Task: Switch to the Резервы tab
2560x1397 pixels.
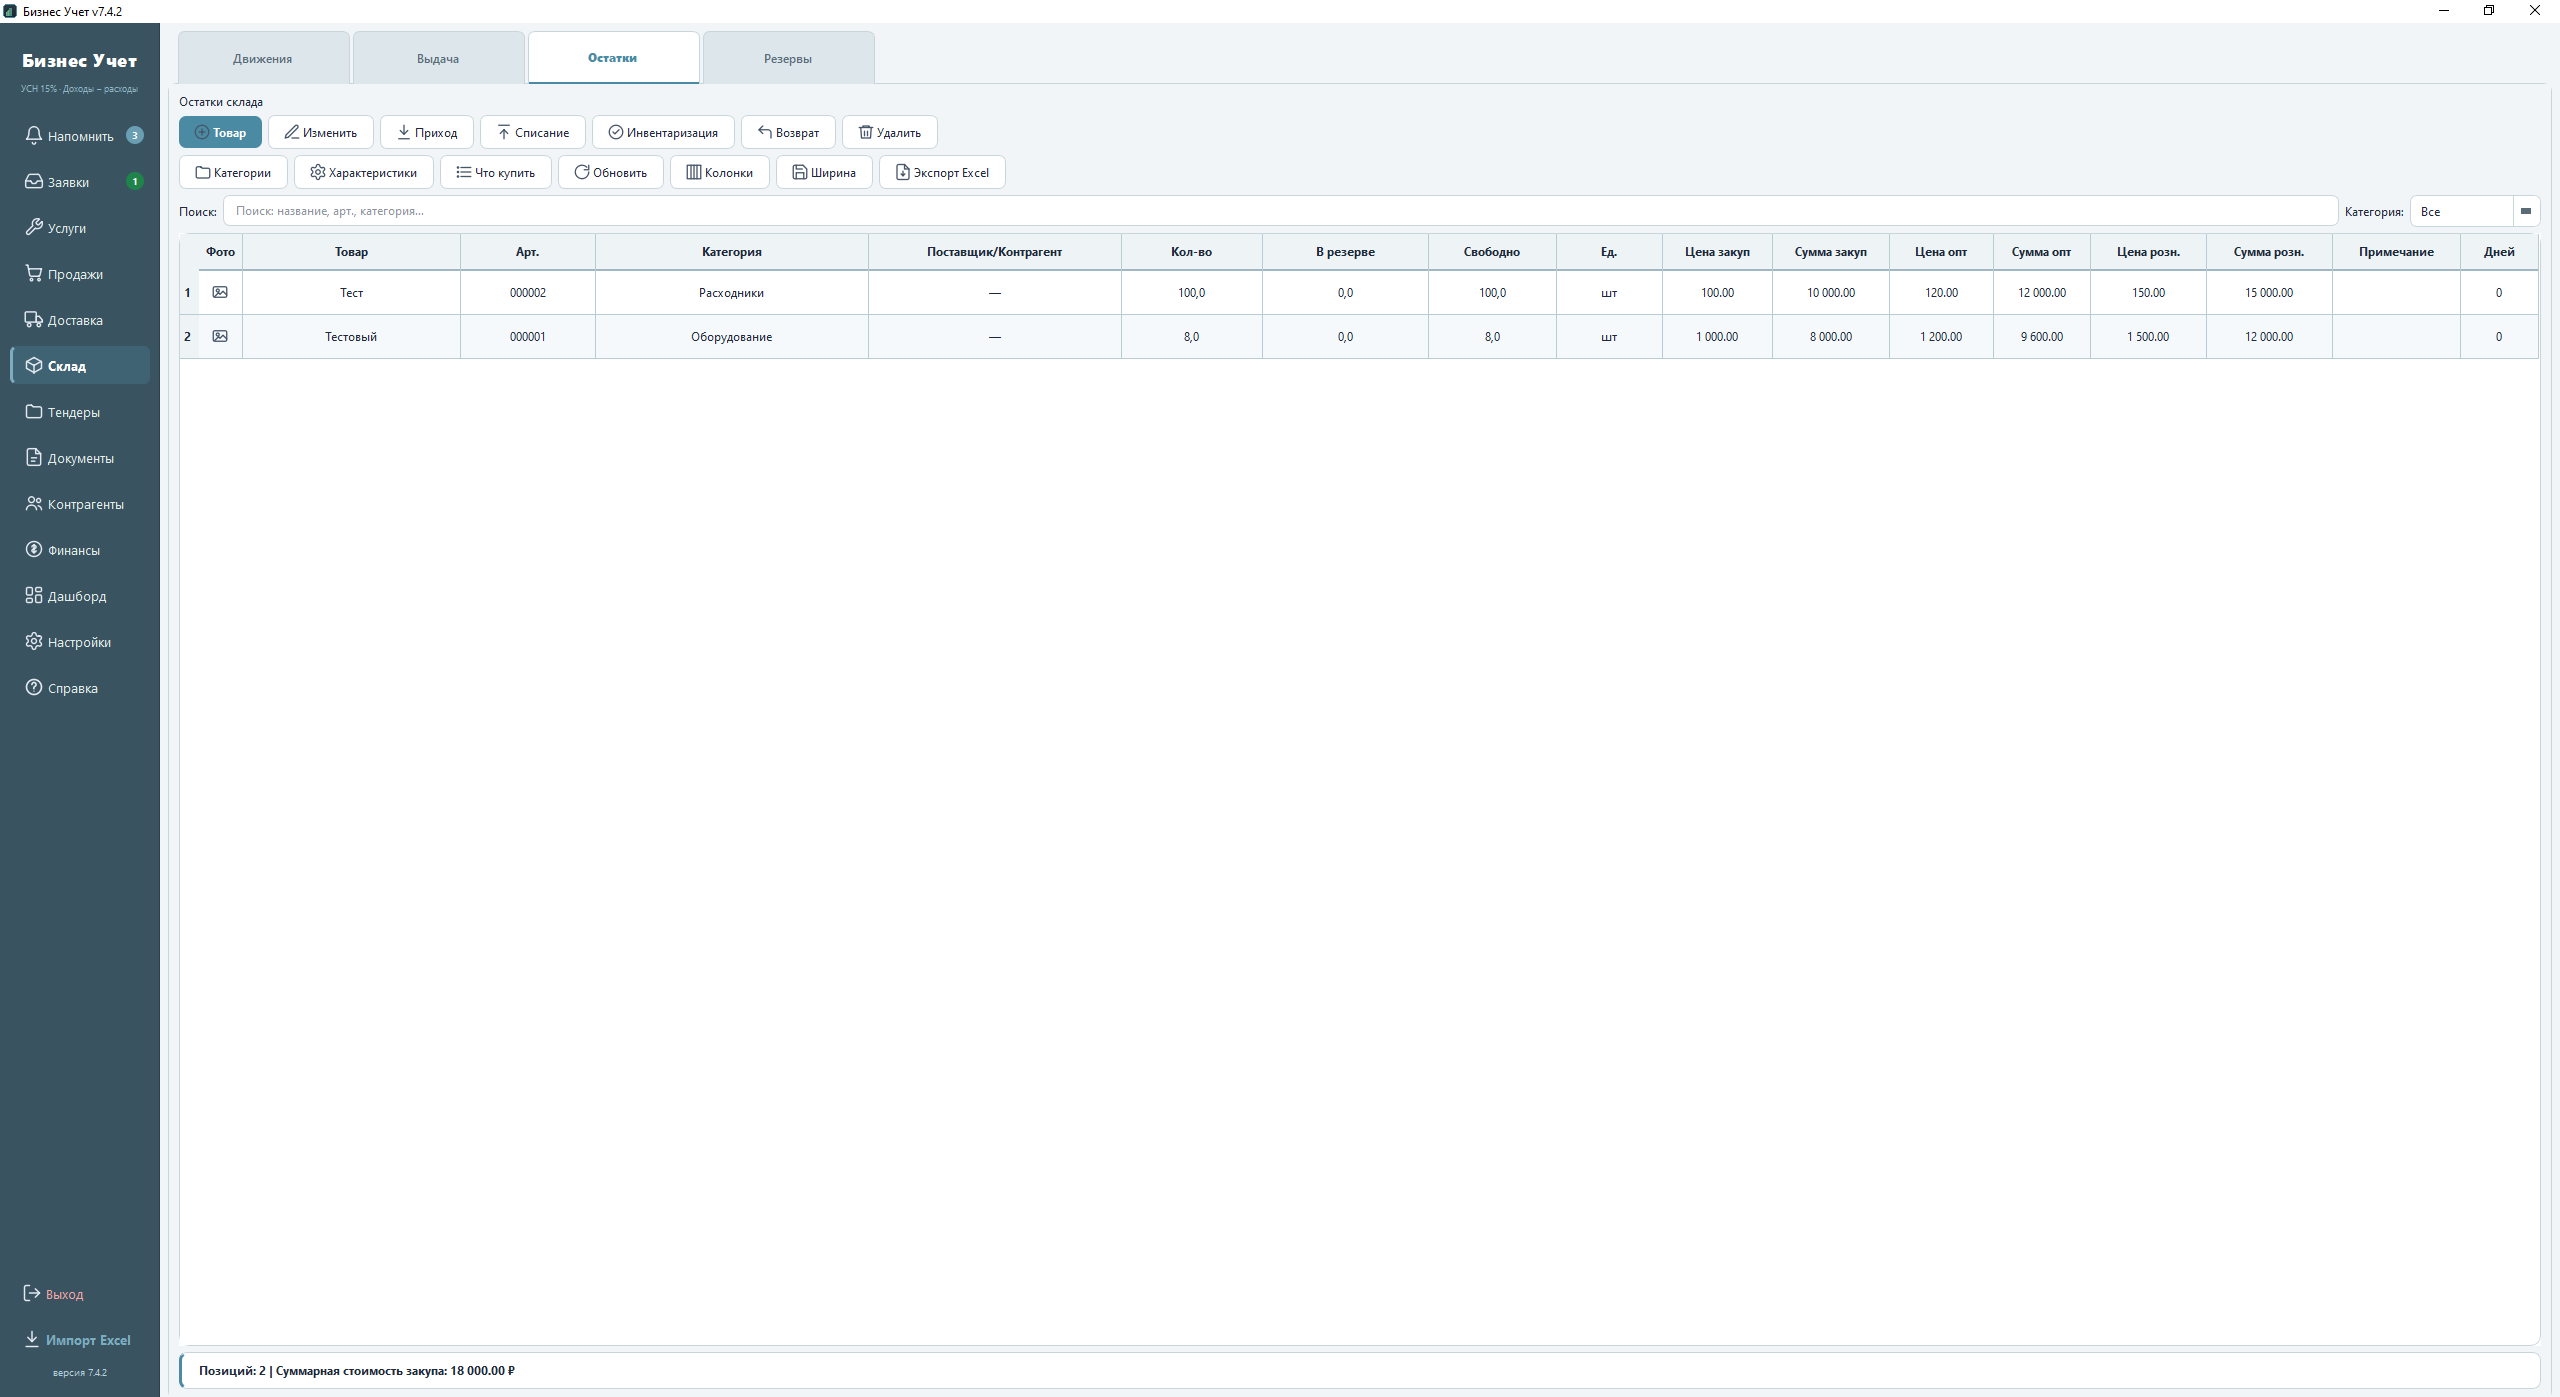Action: [788, 58]
